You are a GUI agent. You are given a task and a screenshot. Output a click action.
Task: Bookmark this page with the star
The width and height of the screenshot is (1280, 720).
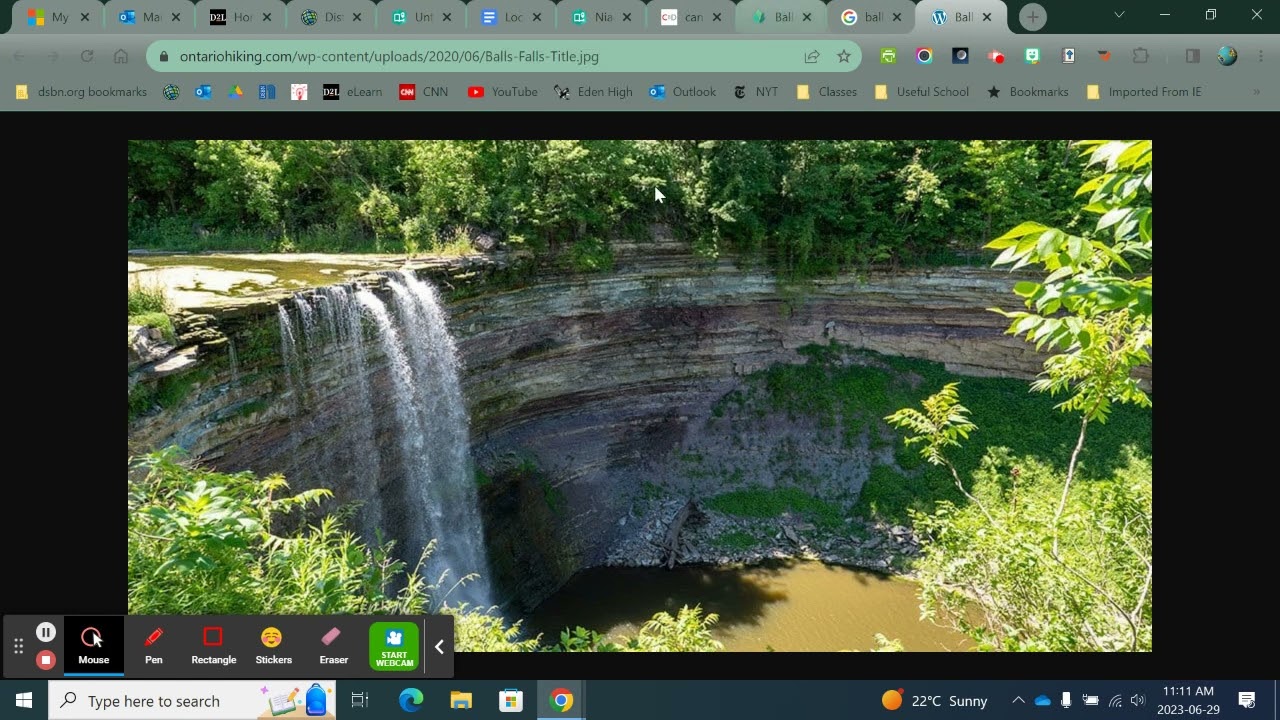click(x=844, y=56)
